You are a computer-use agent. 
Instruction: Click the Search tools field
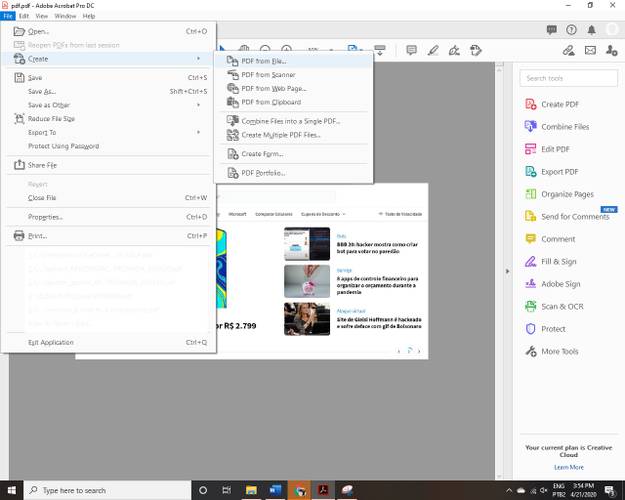tap(569, 78)
